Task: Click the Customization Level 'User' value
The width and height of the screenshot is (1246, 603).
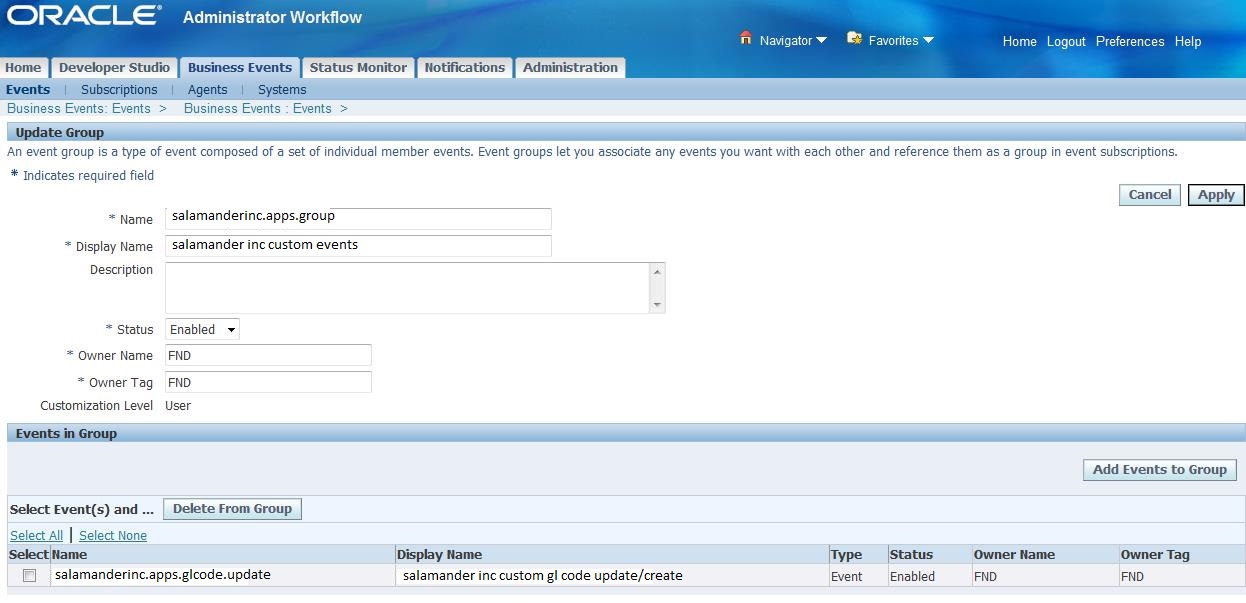Action: (178, 405)
